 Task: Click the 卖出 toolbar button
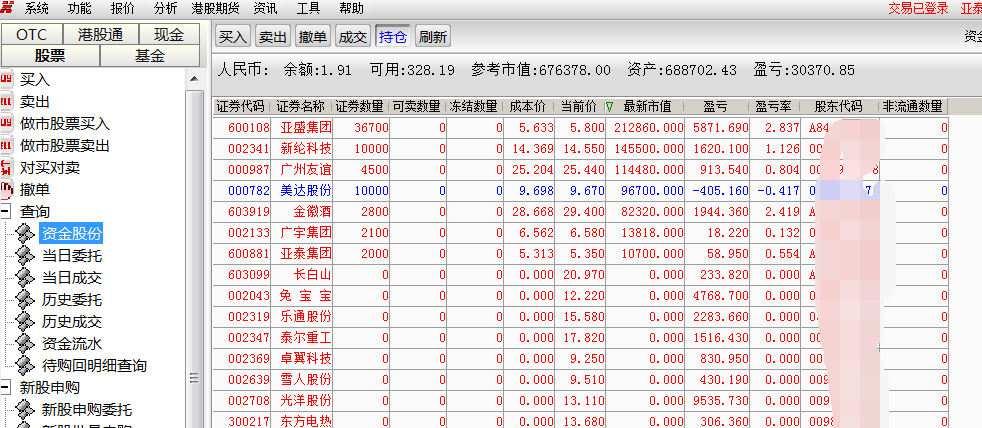(x=273, y=36)
